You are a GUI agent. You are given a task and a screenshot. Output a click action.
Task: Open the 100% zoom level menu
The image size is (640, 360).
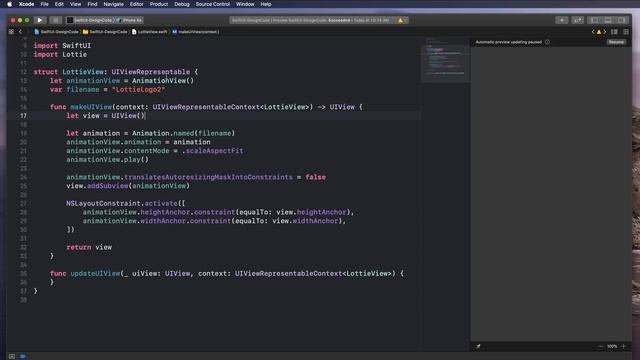[x=612, y=347]
